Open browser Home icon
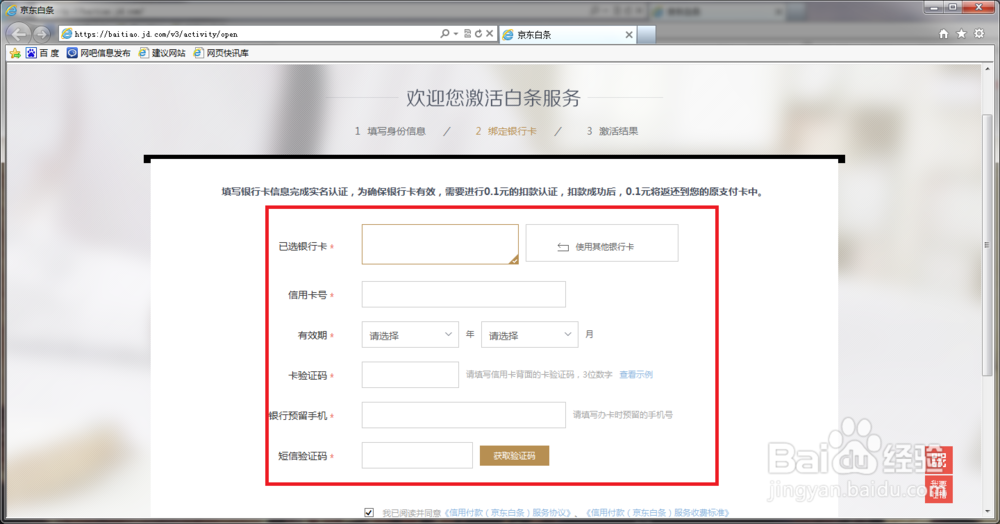The width and height of the screenshot is (1000, 524). (943, 34)
